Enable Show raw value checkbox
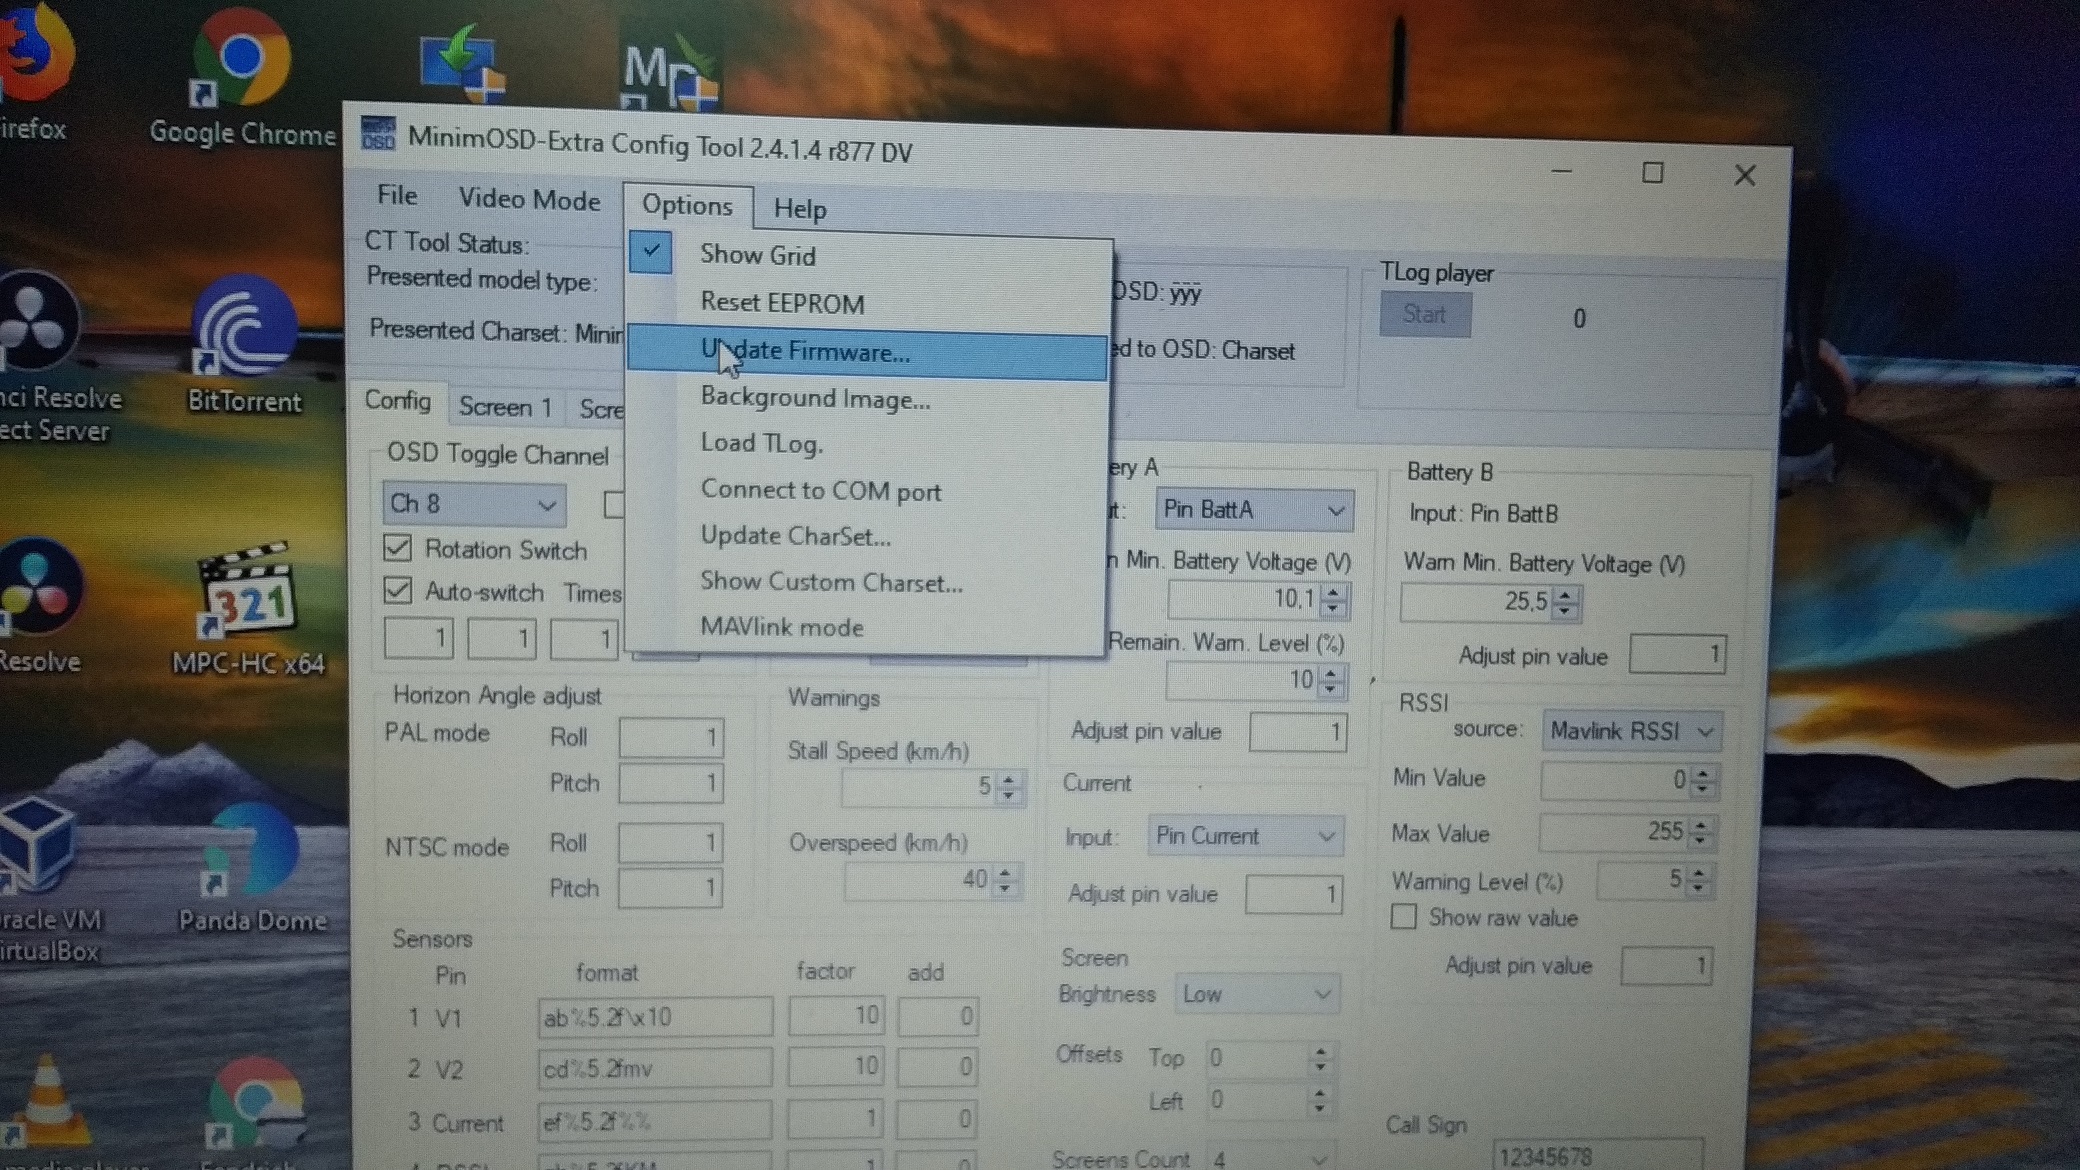 click(1404, 916)
